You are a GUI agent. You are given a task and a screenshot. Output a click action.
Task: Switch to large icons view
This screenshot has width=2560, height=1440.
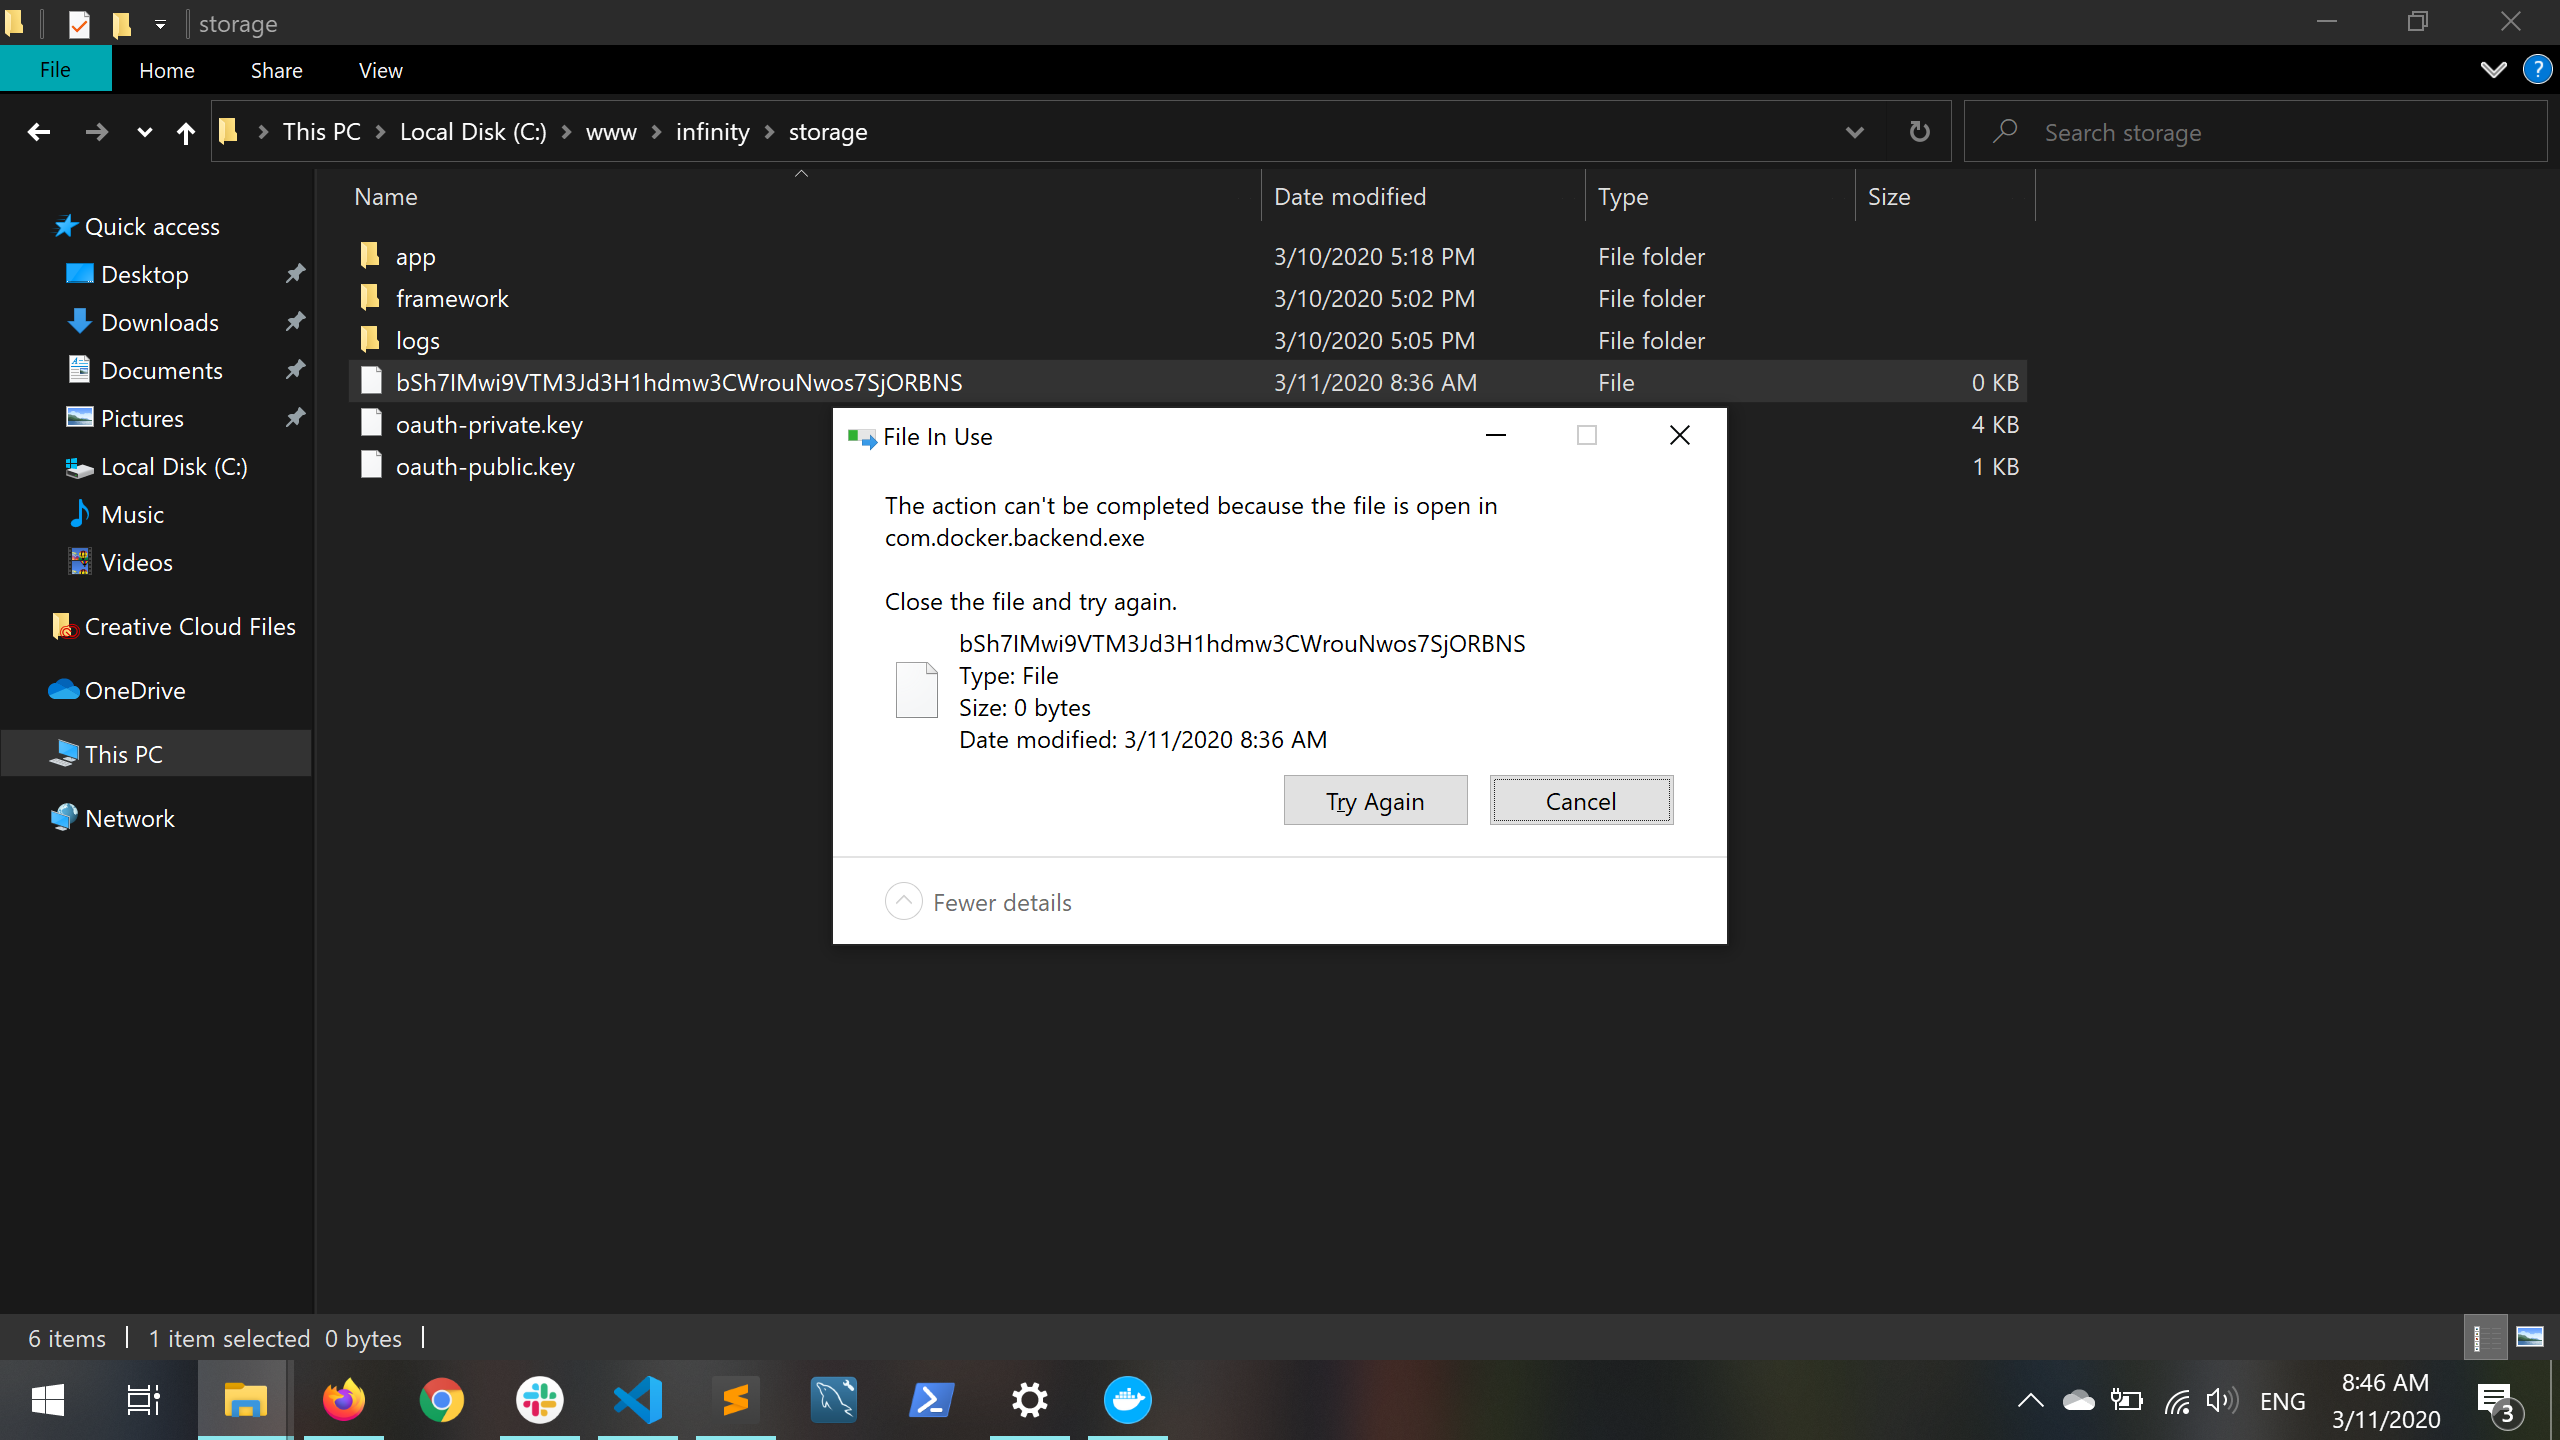tap(2529, 1337)
